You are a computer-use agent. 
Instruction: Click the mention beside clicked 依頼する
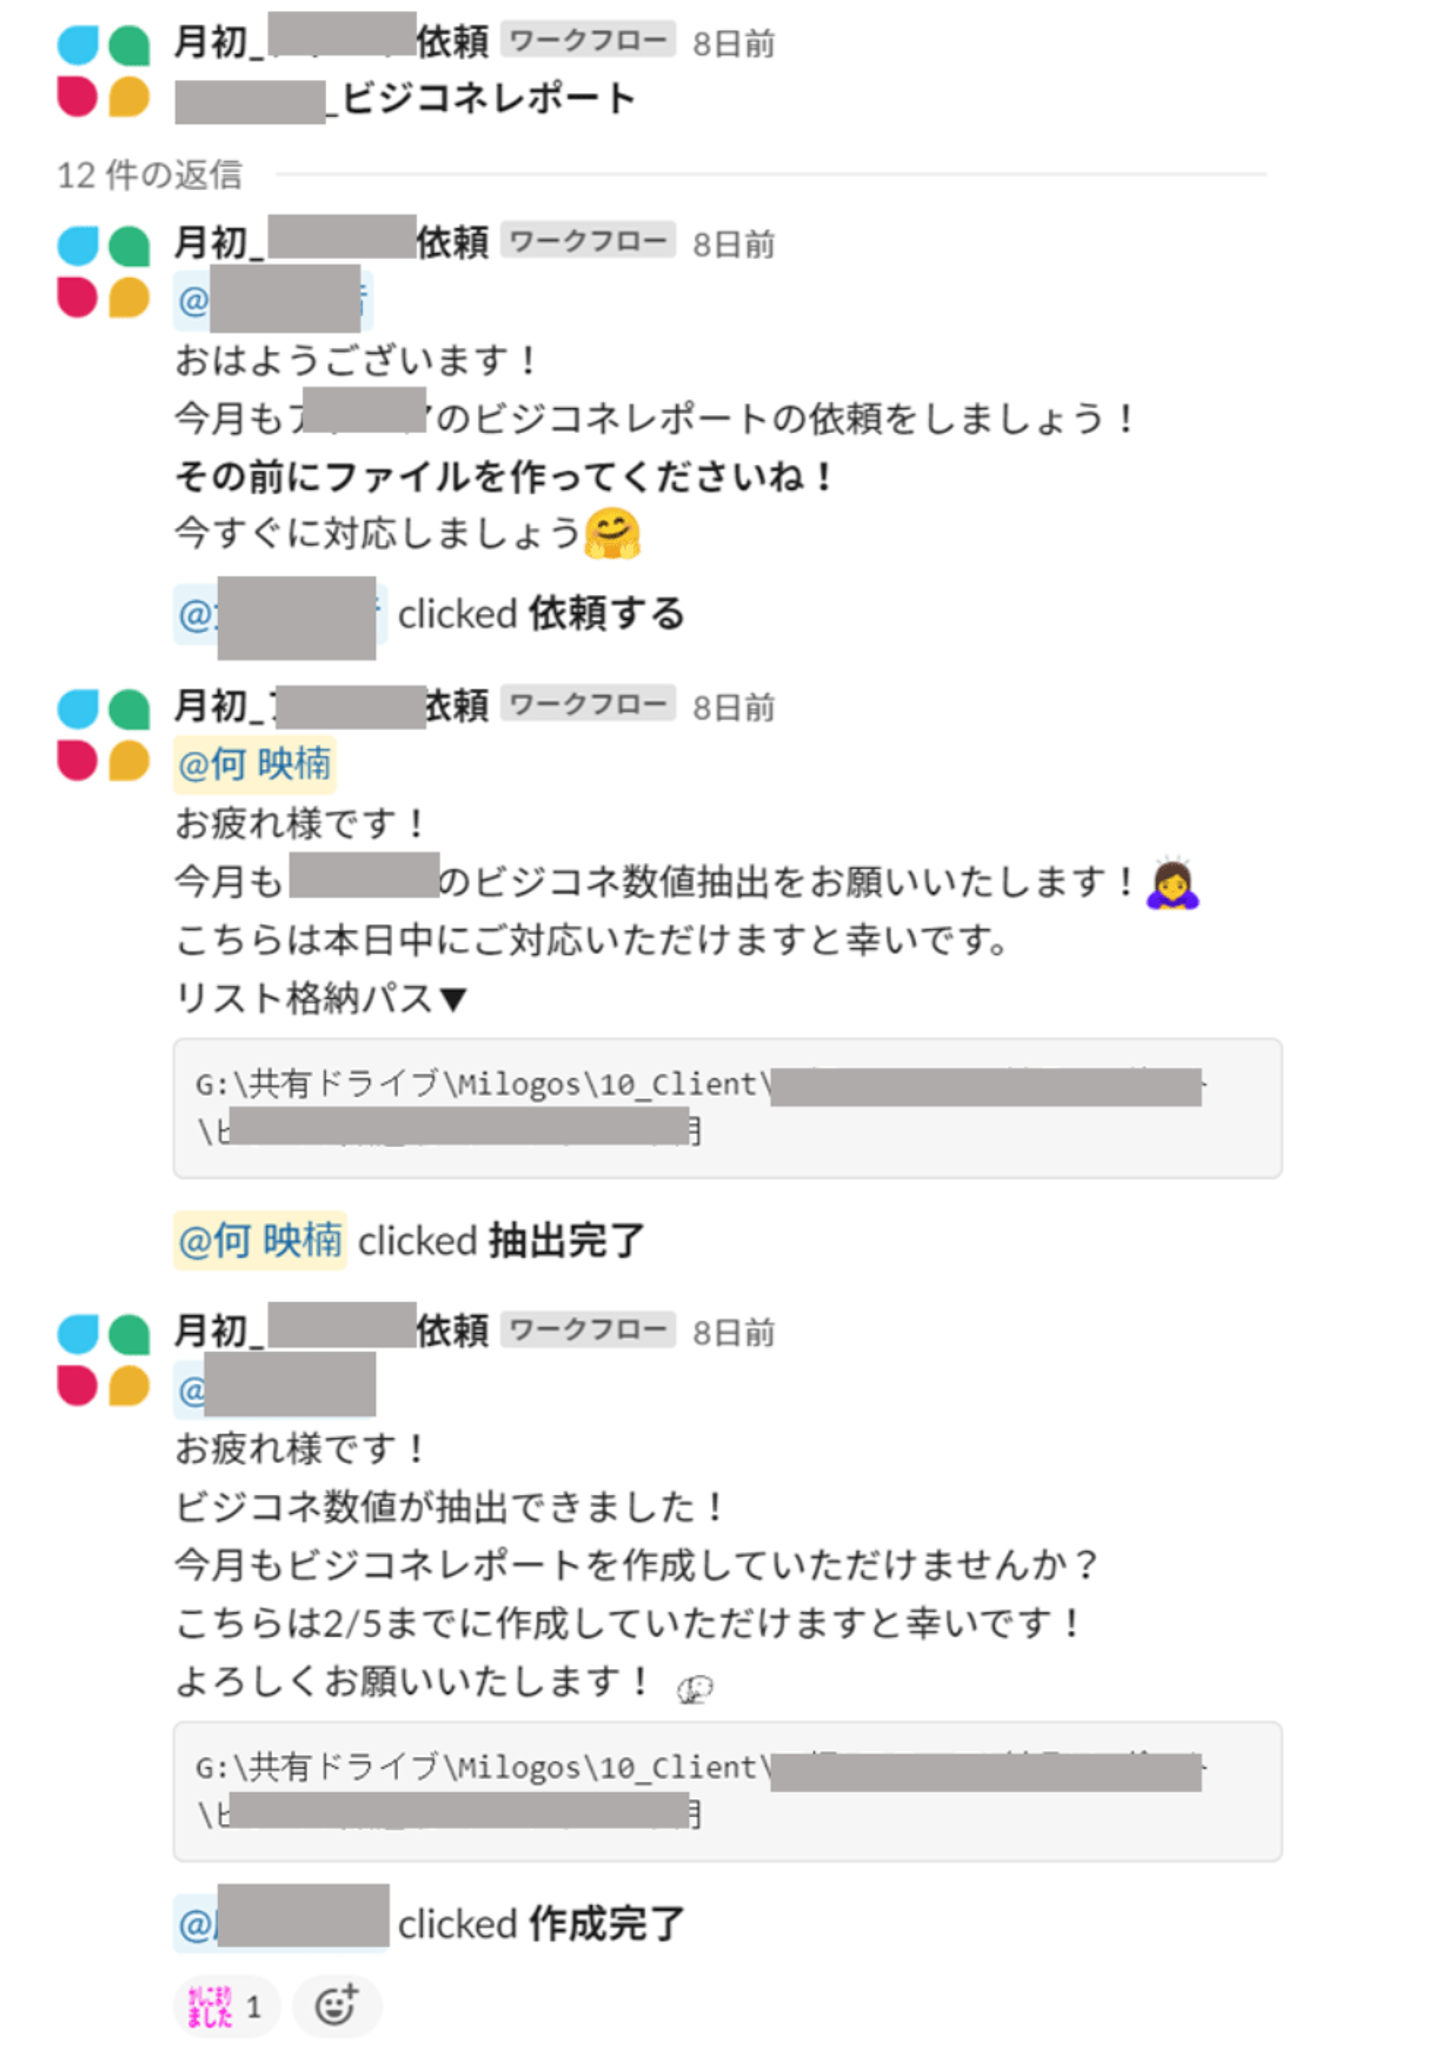(280, 615)
